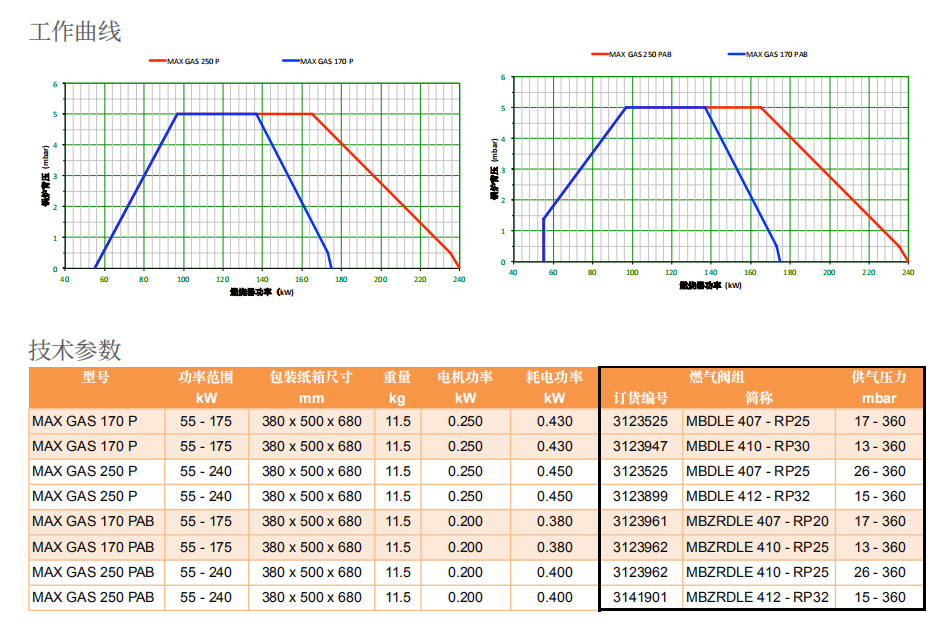Select the MAX GAS 250 PAB legend label

tap(640, 55)
